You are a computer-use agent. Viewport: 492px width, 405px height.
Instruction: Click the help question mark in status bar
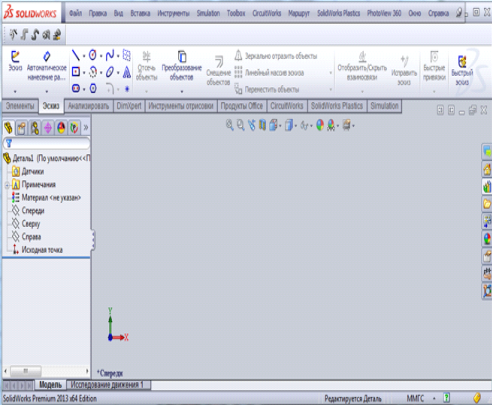click(x=446, y=398)
